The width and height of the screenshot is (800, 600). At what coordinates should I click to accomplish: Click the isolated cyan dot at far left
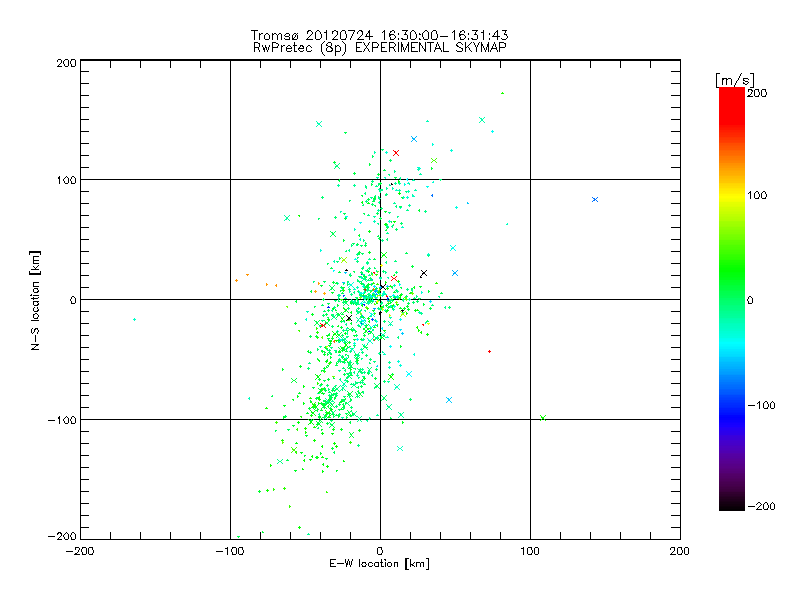coord(134,319)
